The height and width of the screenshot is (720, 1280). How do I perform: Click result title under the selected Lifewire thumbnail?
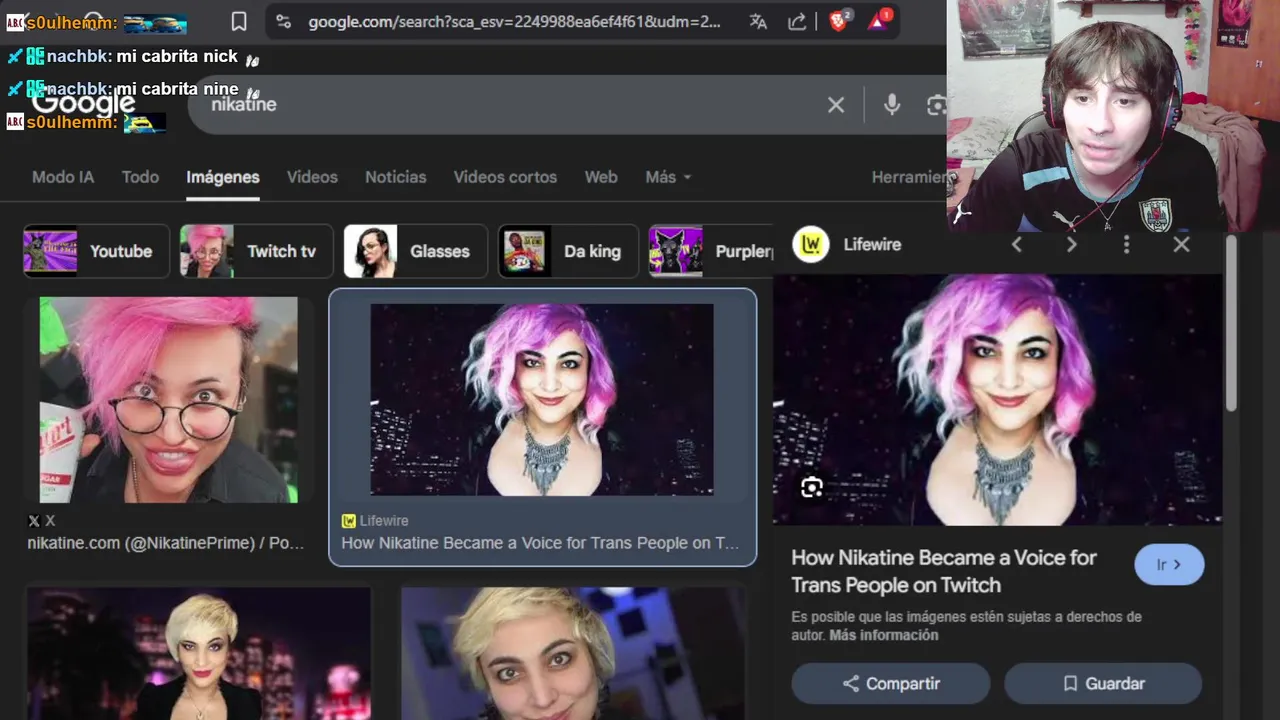(x=540, y=543)
